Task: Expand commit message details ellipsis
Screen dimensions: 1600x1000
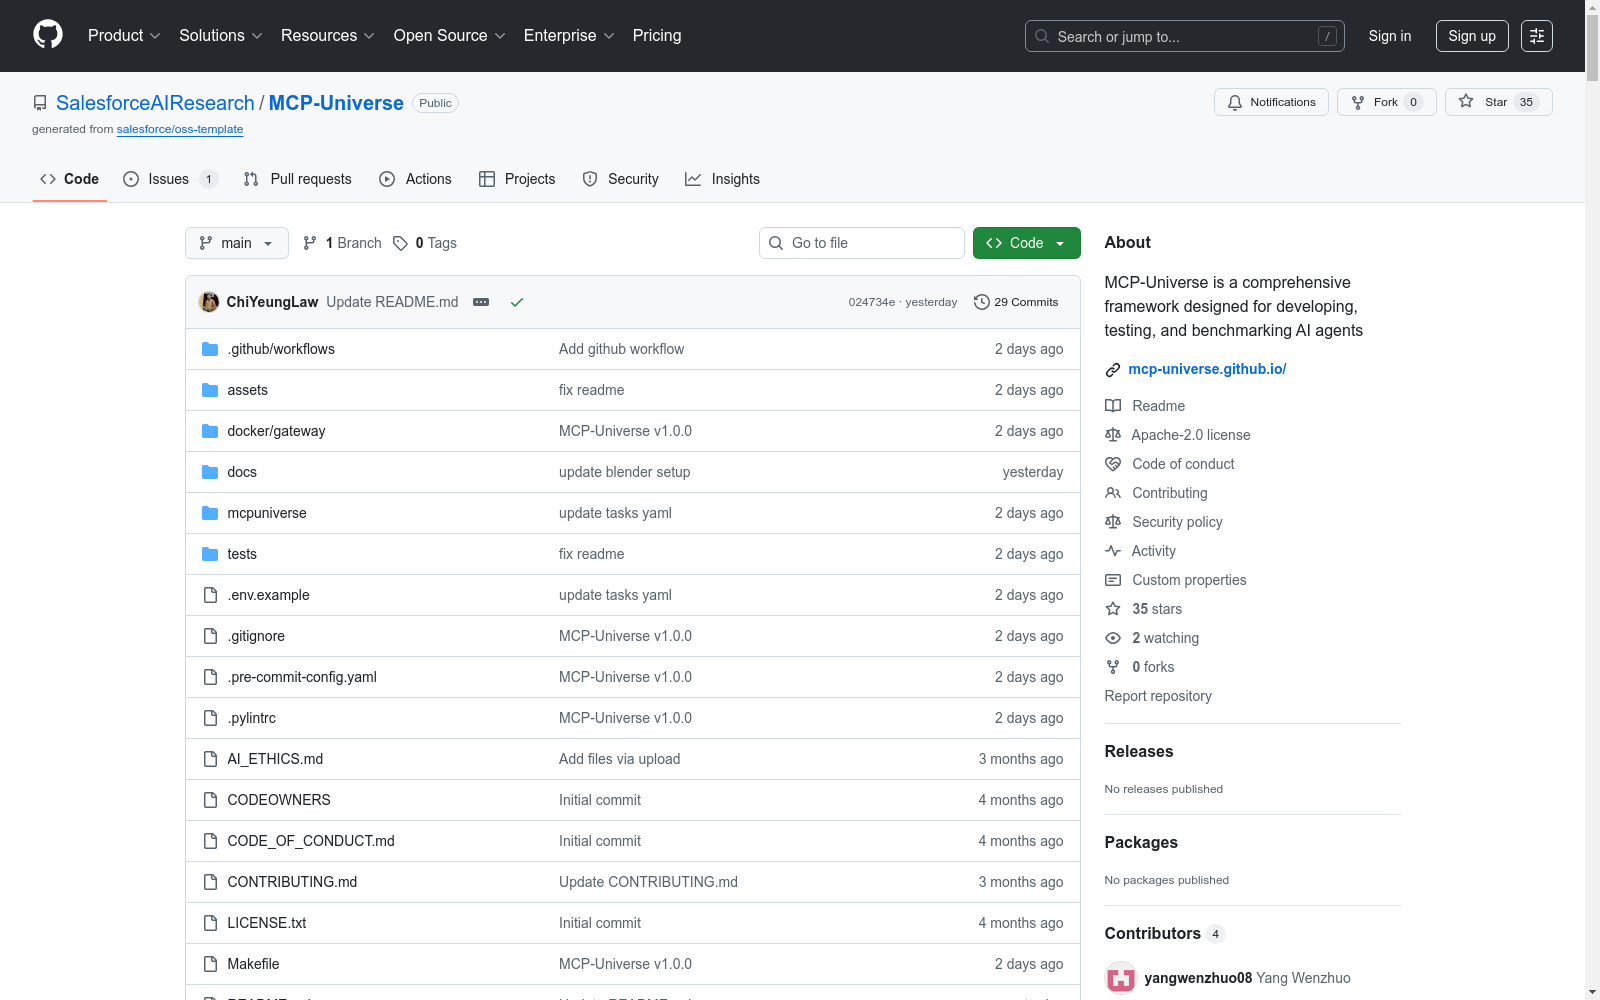Action: pyautogui.click(x=481, y=302)
